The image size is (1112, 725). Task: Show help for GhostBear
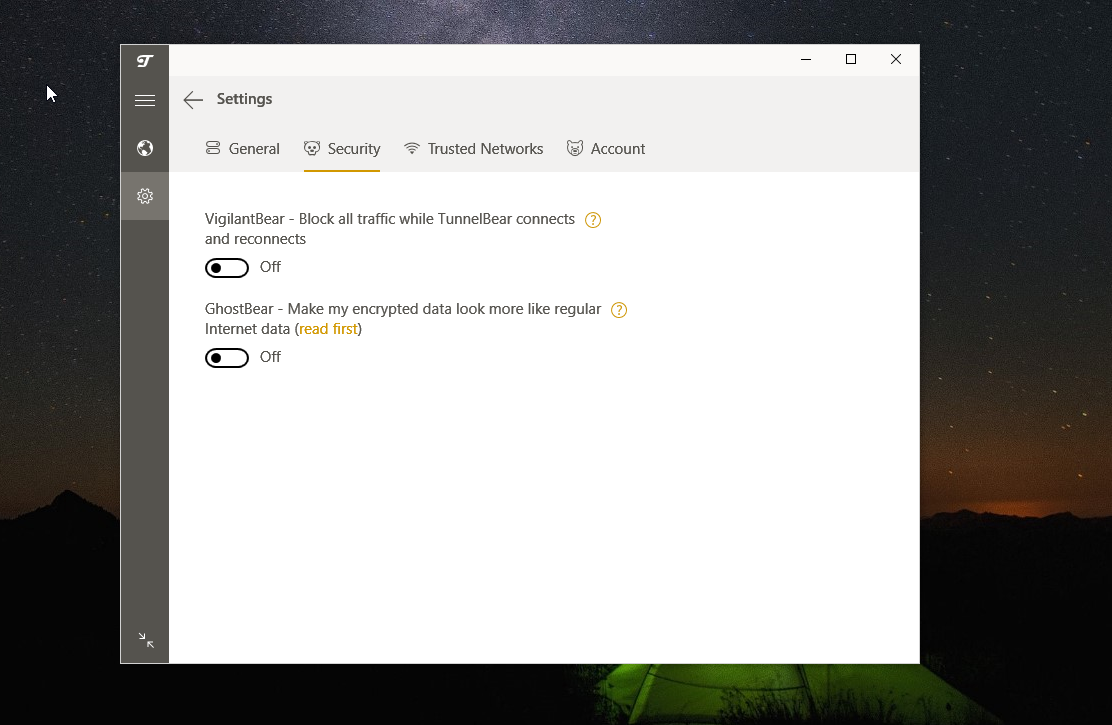[619, 310]
